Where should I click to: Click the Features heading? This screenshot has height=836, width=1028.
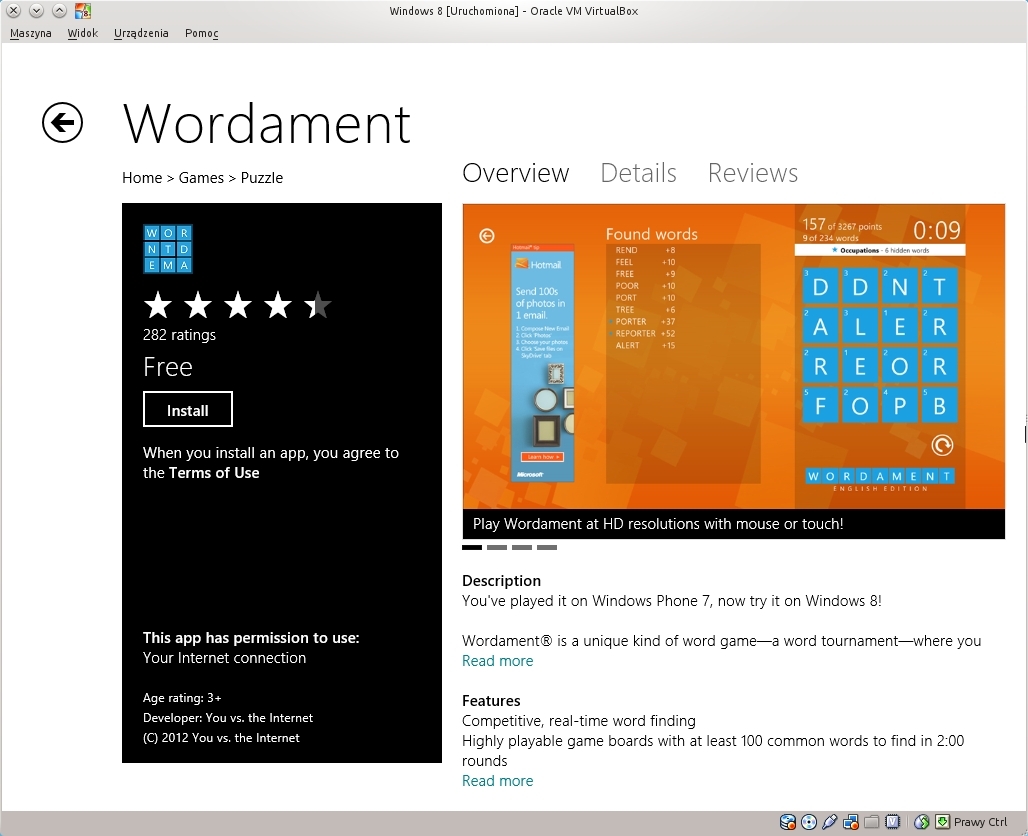click(x=491, y=701)
